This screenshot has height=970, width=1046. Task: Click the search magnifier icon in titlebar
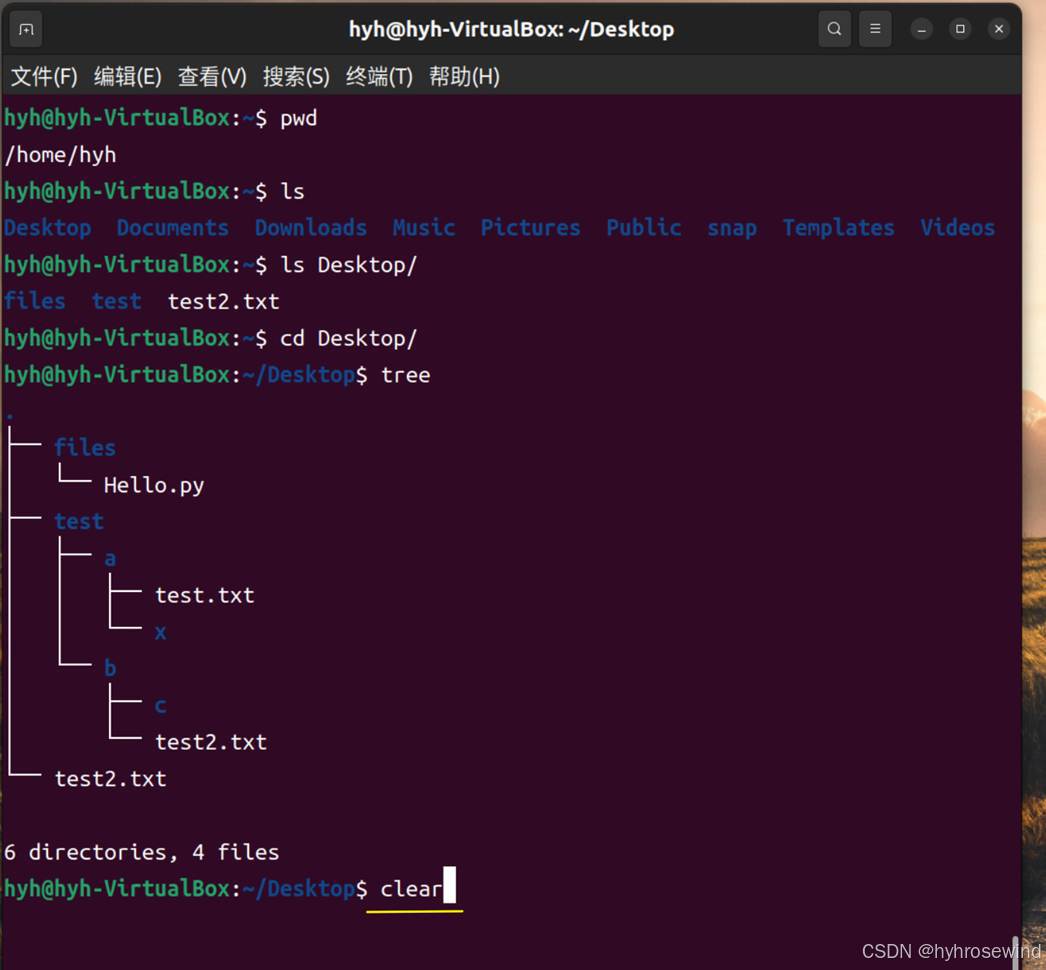pos(834,29)
